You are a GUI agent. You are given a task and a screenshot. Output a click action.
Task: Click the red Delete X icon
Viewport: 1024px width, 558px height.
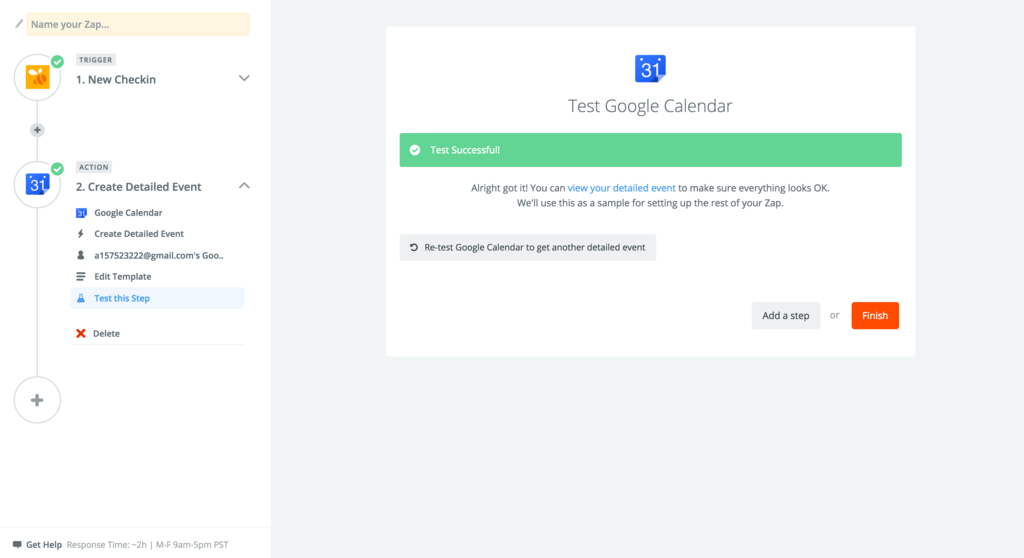81,333
